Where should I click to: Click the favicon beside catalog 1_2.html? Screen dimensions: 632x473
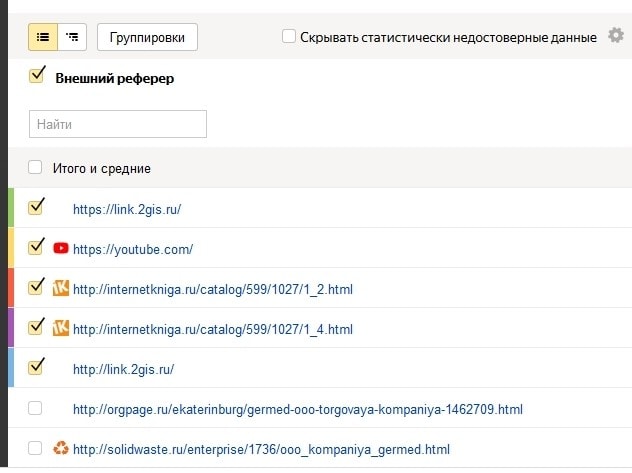pyautogui.click(x=61, y=289)
